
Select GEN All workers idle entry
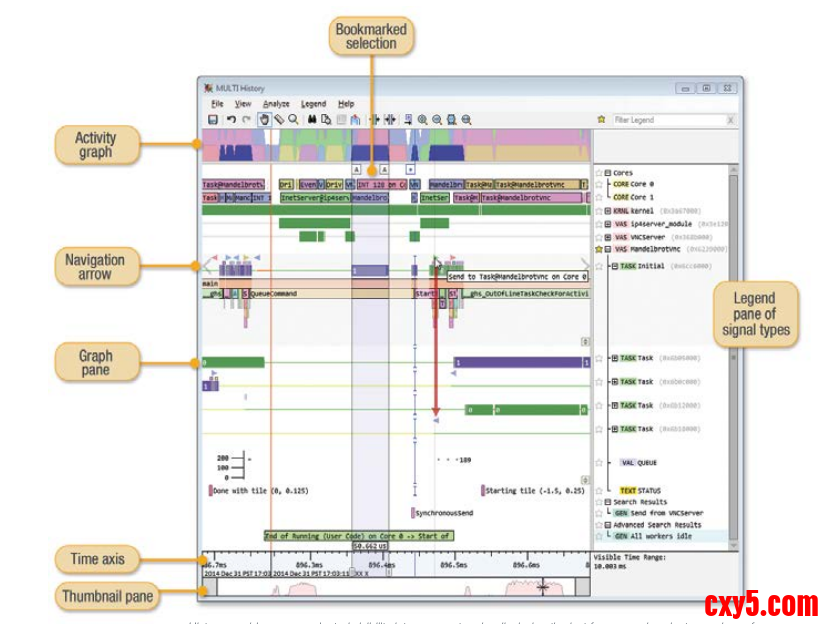tap(653, 536)
